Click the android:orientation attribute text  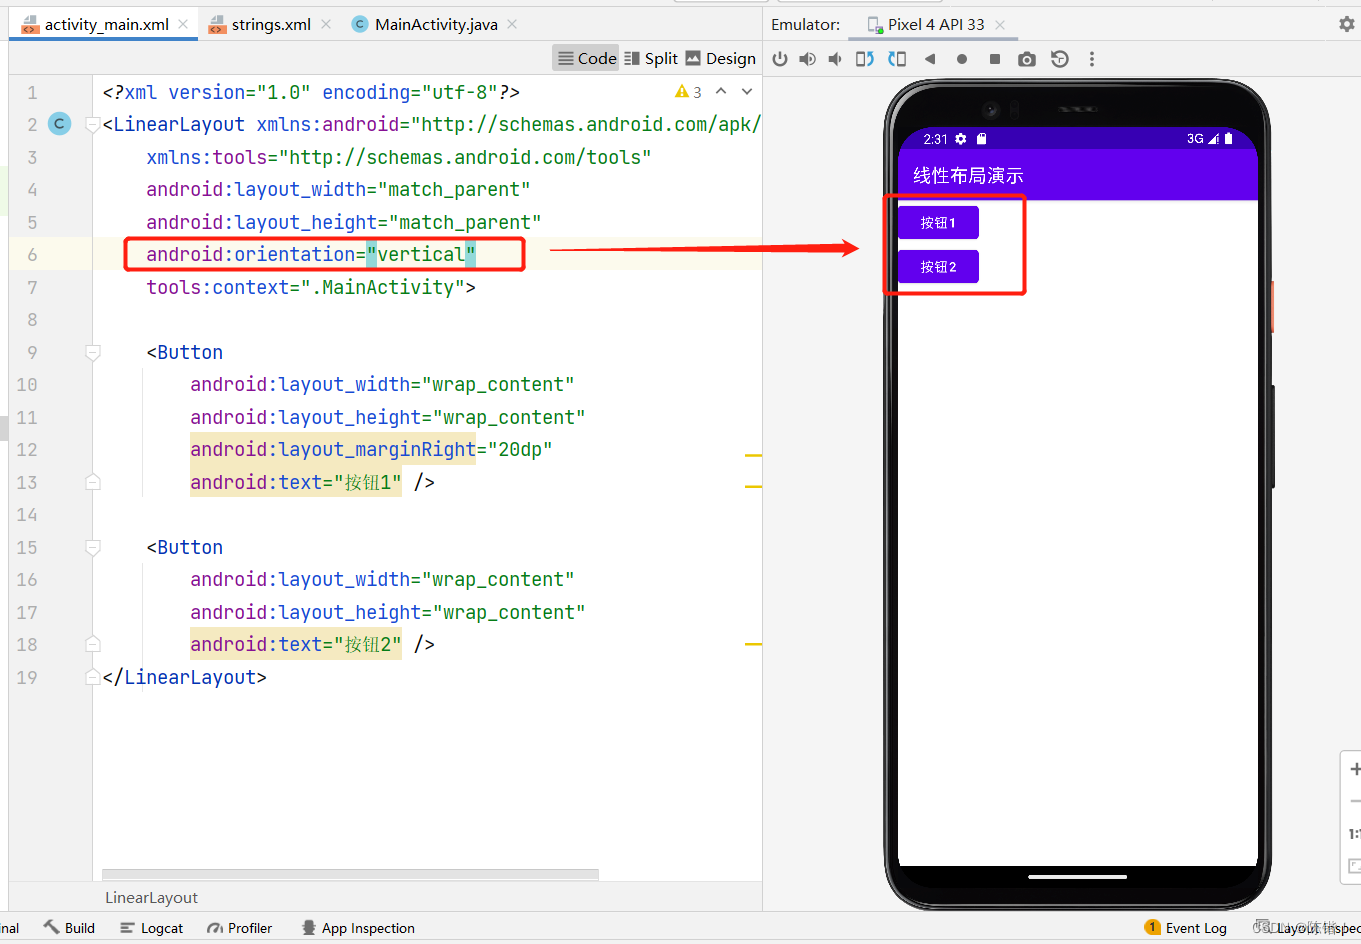pos(311,254)
